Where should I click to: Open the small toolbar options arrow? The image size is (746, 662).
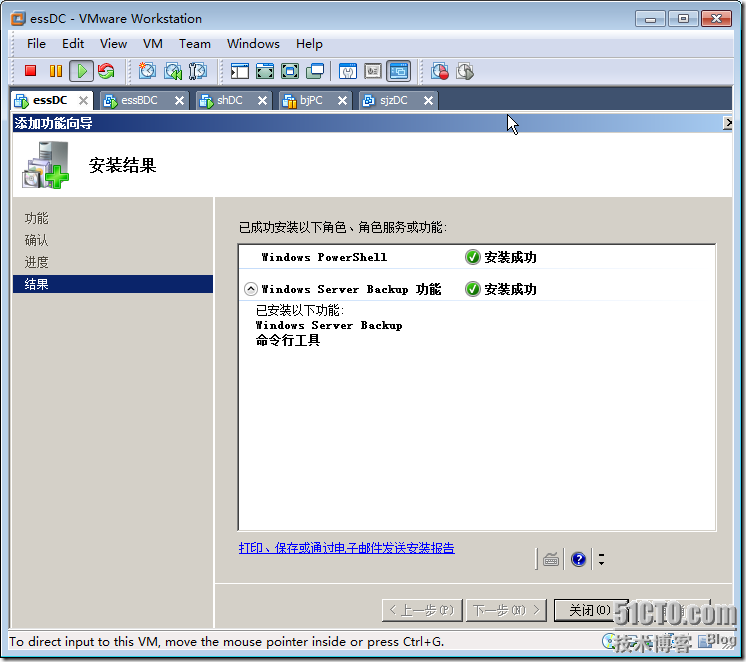click(x=601, y=559)
